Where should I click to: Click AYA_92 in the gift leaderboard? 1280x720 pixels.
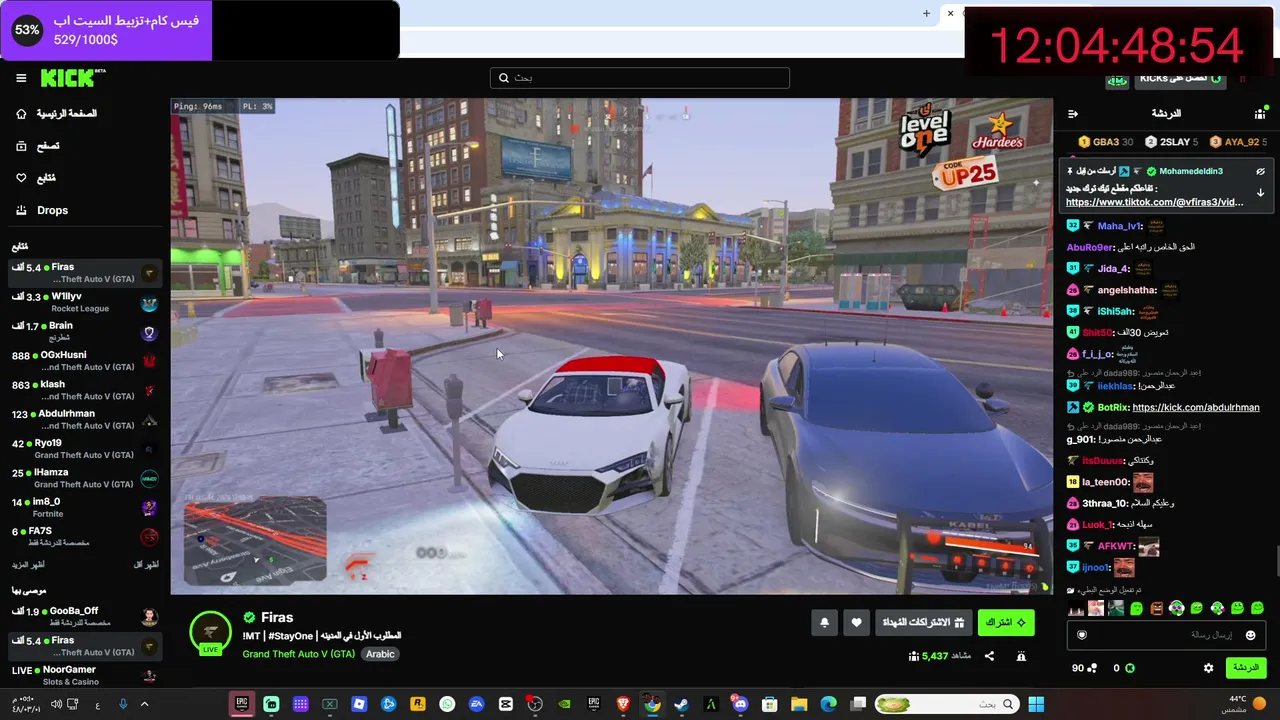[1238, 142]
